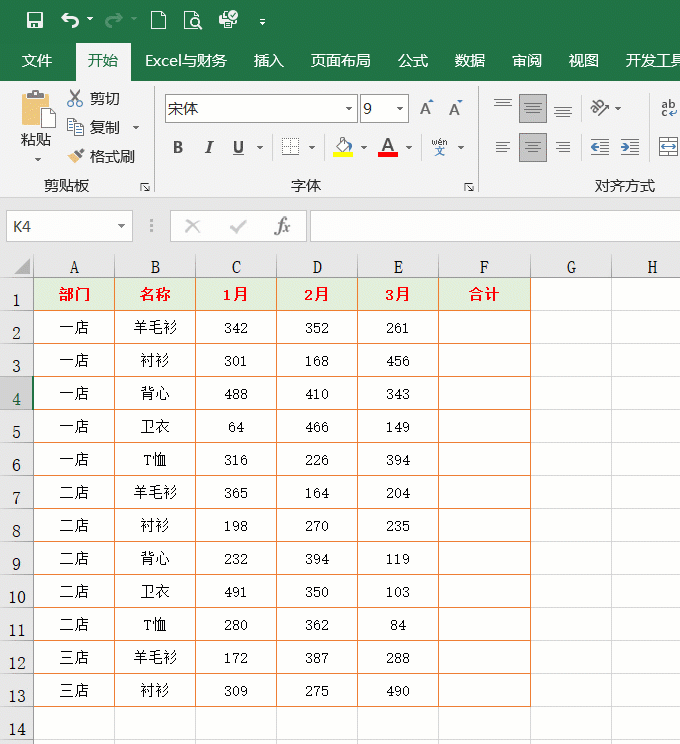Click the decrease indent icon

pyautogui.click(x=600, y=148)
